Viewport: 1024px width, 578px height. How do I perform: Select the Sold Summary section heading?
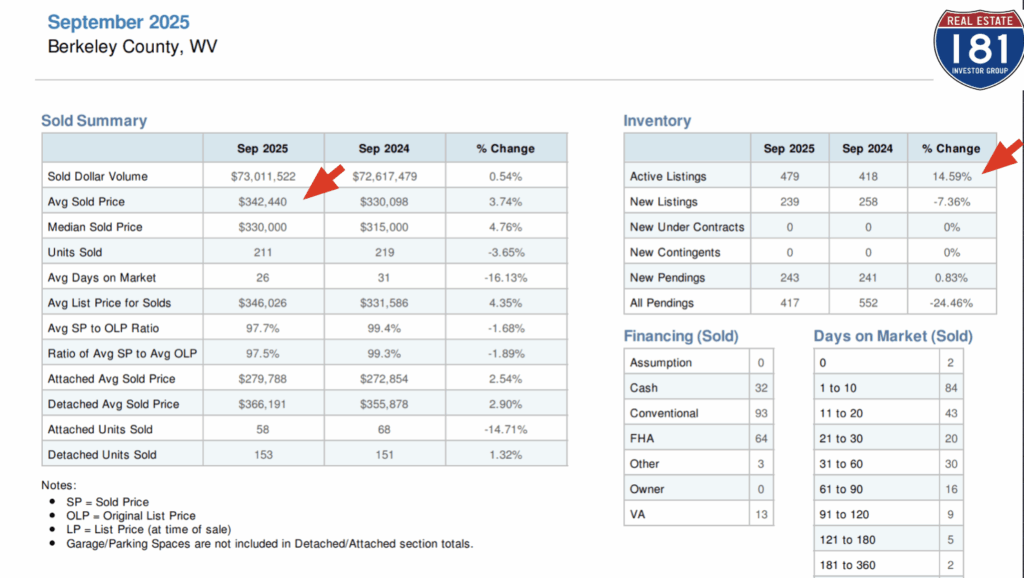94,121
